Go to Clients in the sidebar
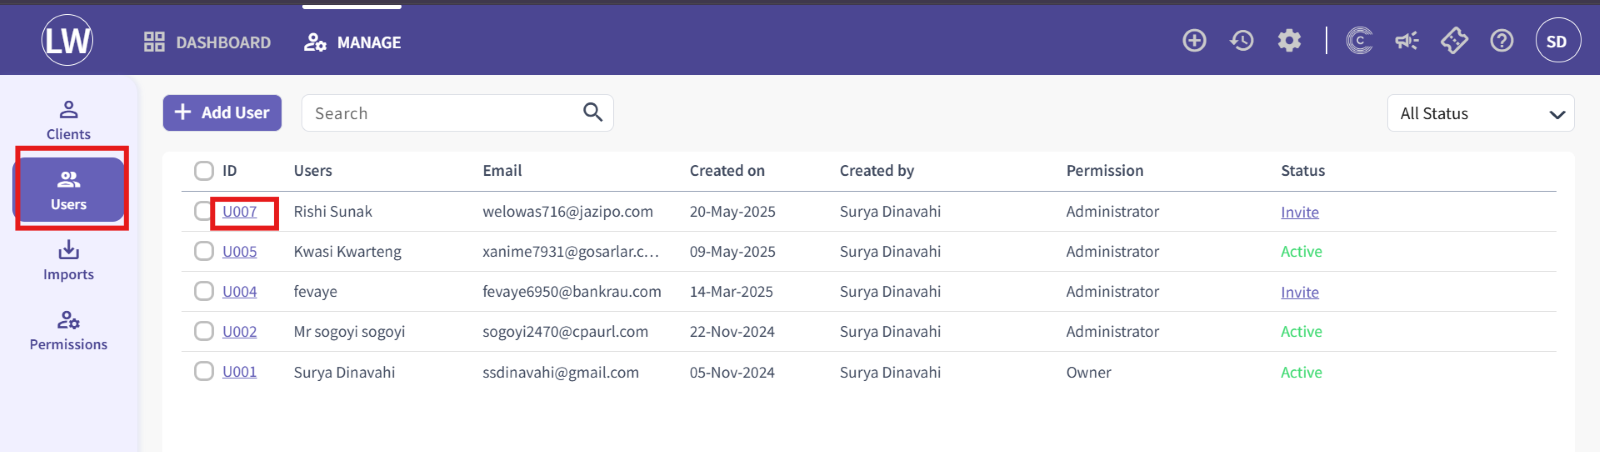The image size is (1600, 452). [68, 120]
